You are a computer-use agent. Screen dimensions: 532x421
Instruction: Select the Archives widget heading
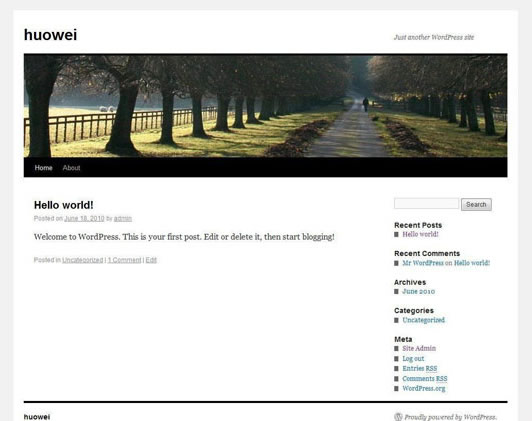click(x=410, y=282)
